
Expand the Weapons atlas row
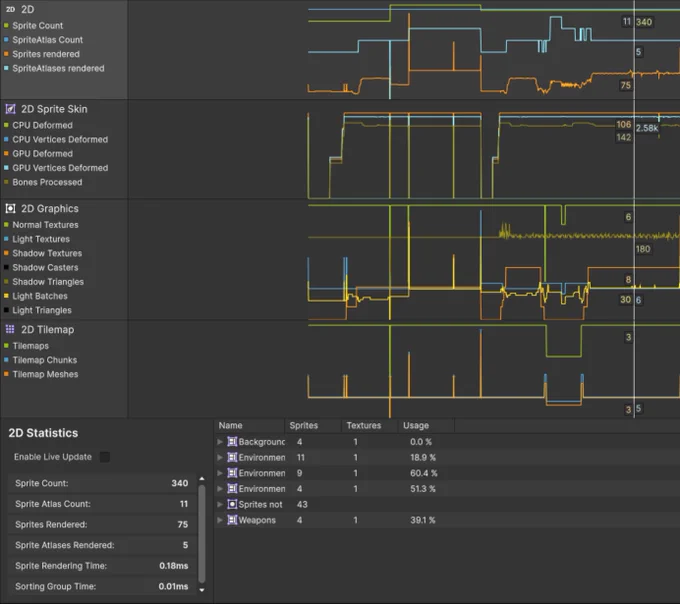pyautogui.click(x=220, y=520)
